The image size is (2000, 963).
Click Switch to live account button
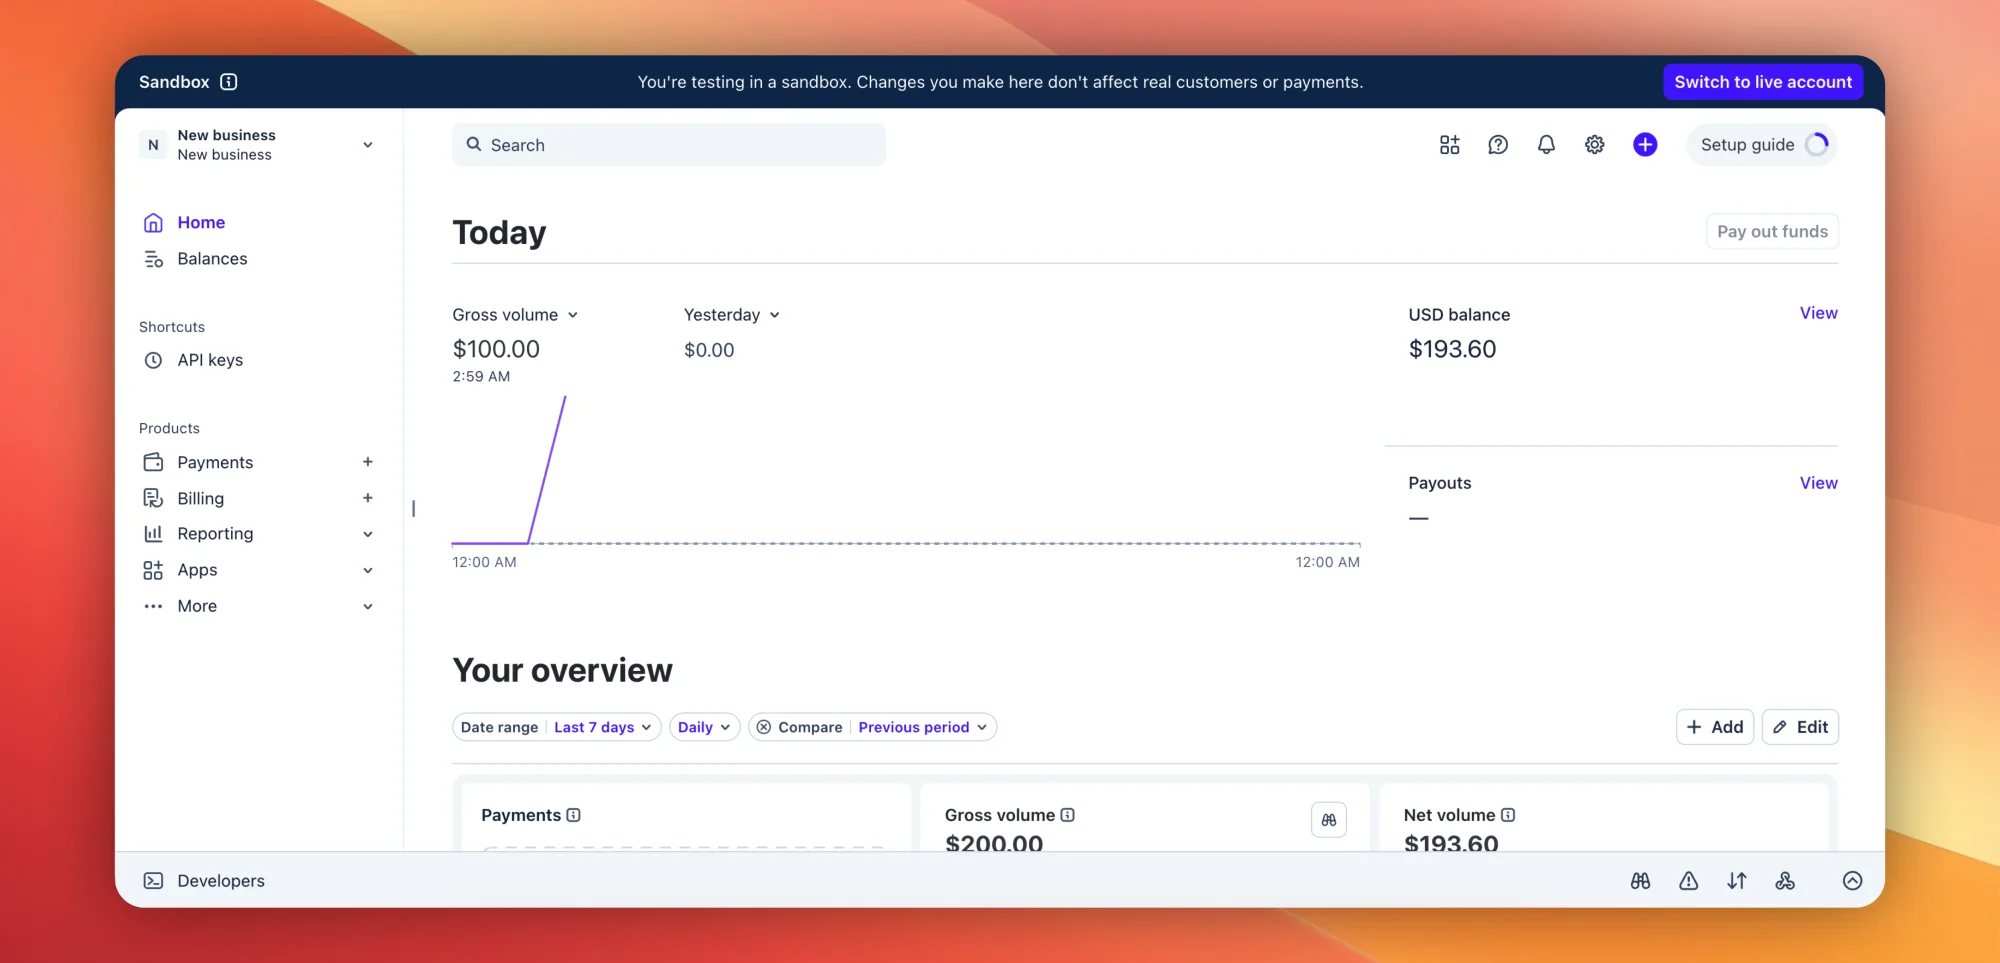[1763, 82]
